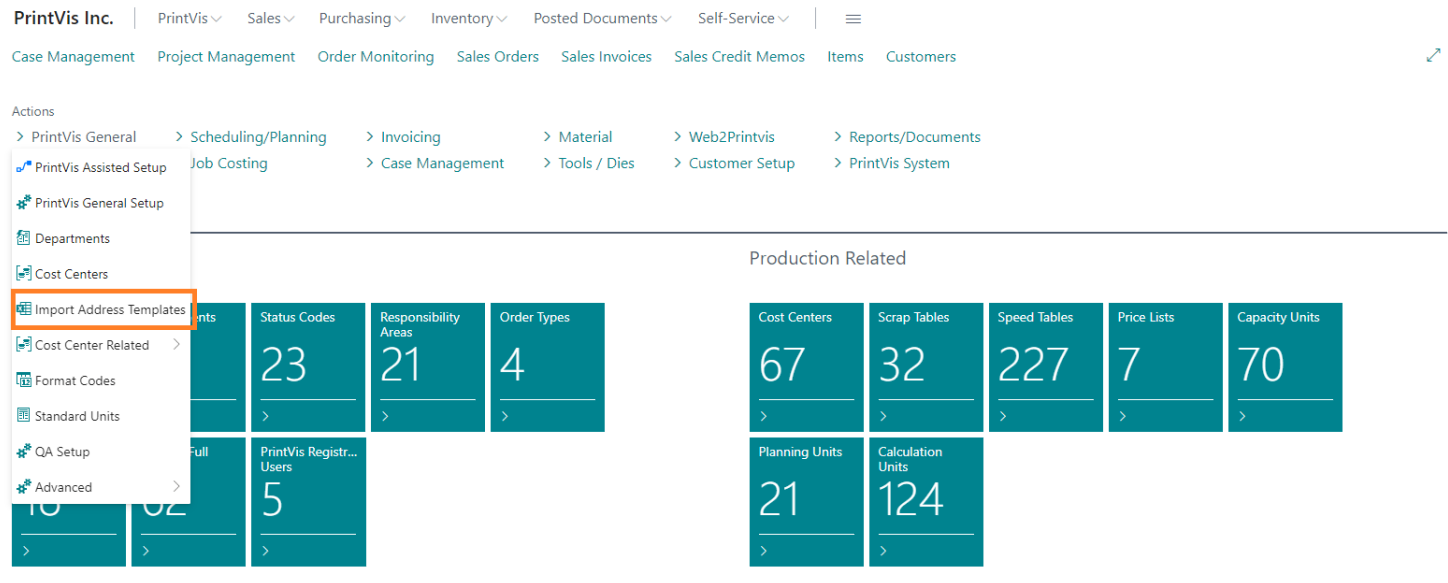Viewport: 1448px width, 583px height.
Task: Click the Advanced menu gear icon
Action: coord(24,487)
